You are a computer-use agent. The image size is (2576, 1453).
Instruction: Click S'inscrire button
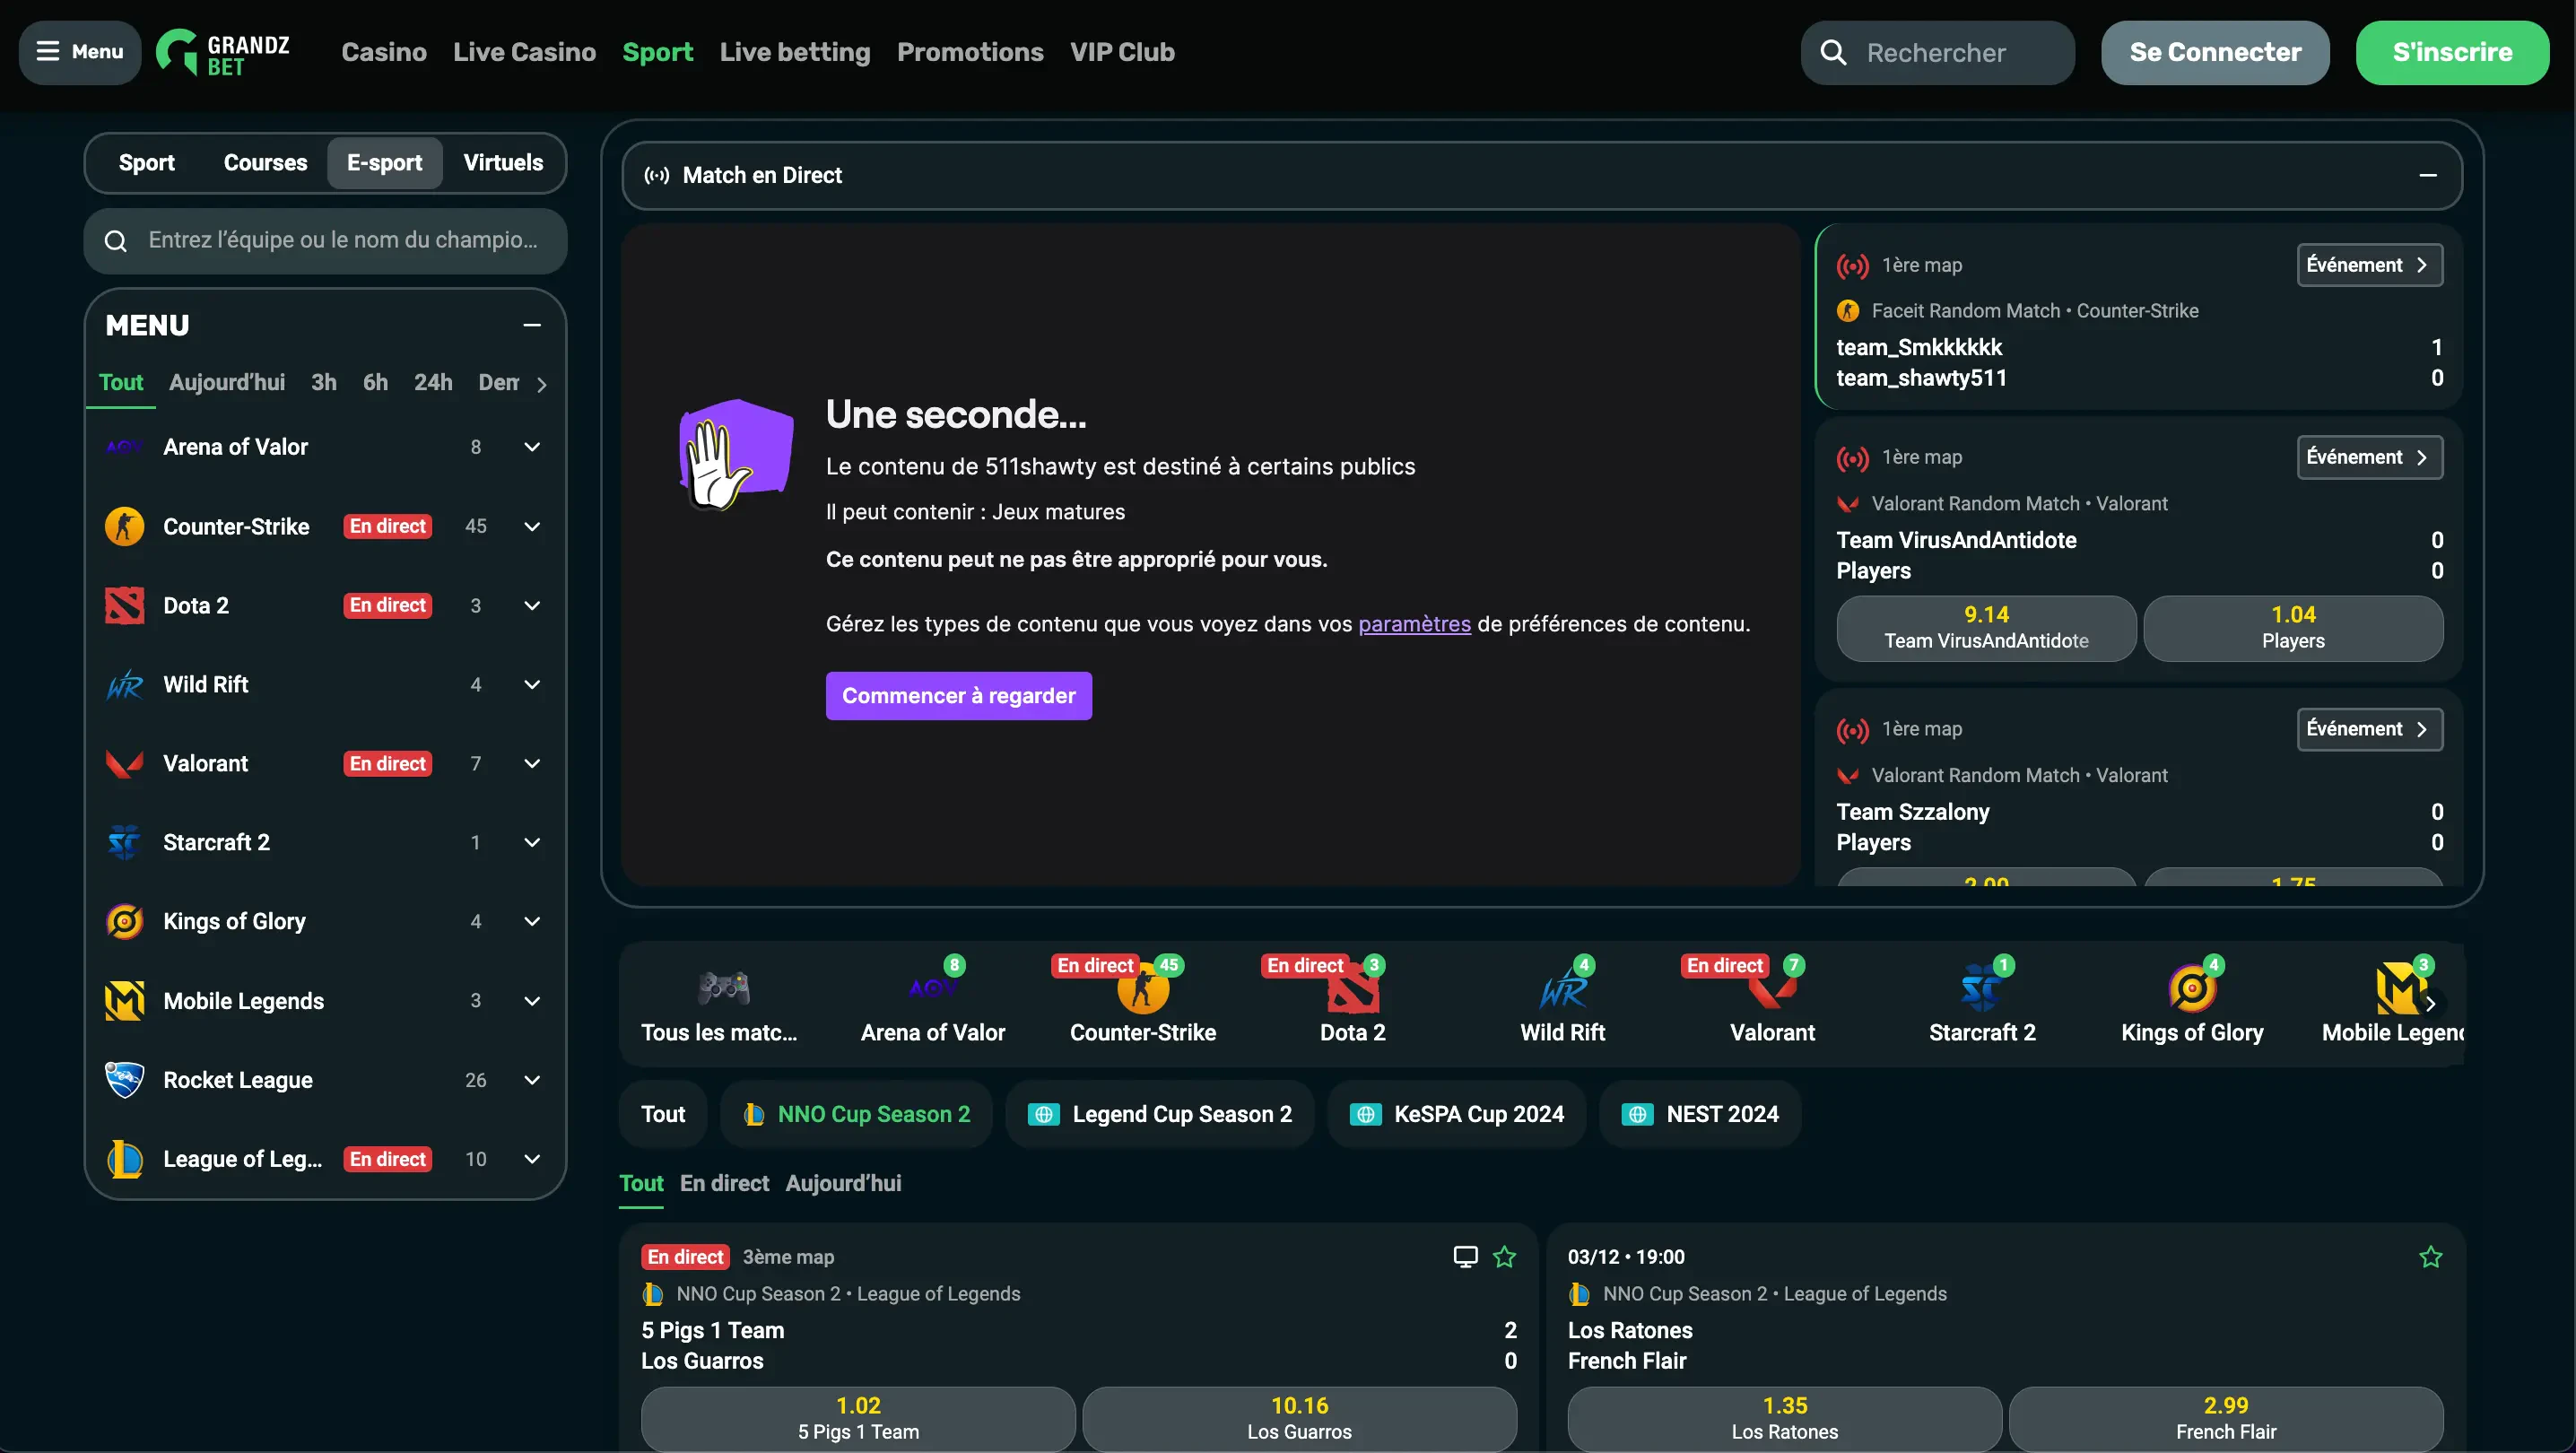[x=2452, y=53]
